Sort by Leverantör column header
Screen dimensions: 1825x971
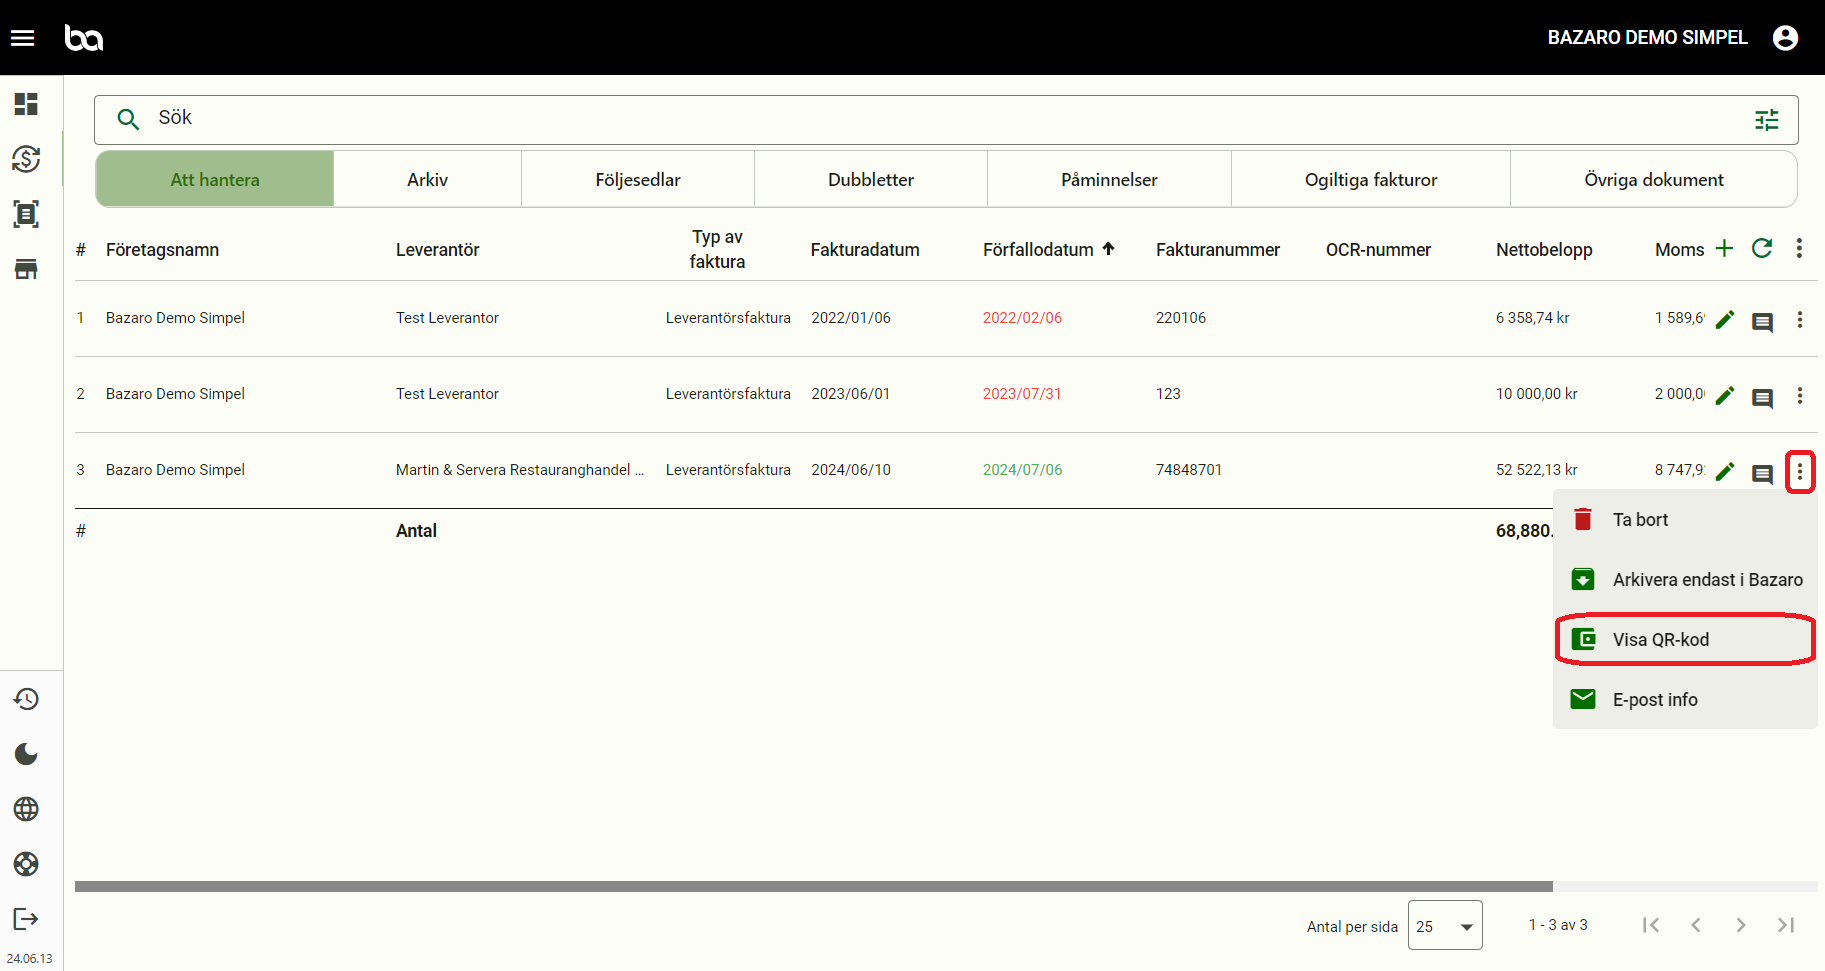pos(438,250)
